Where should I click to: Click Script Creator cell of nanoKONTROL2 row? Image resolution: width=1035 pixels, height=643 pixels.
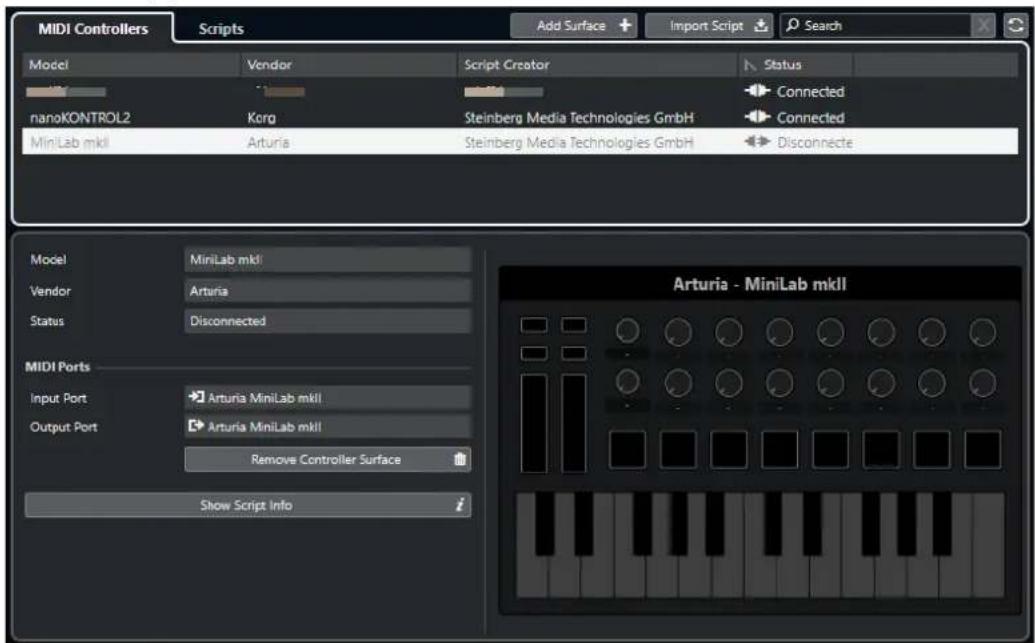click(x=579, y=118)
